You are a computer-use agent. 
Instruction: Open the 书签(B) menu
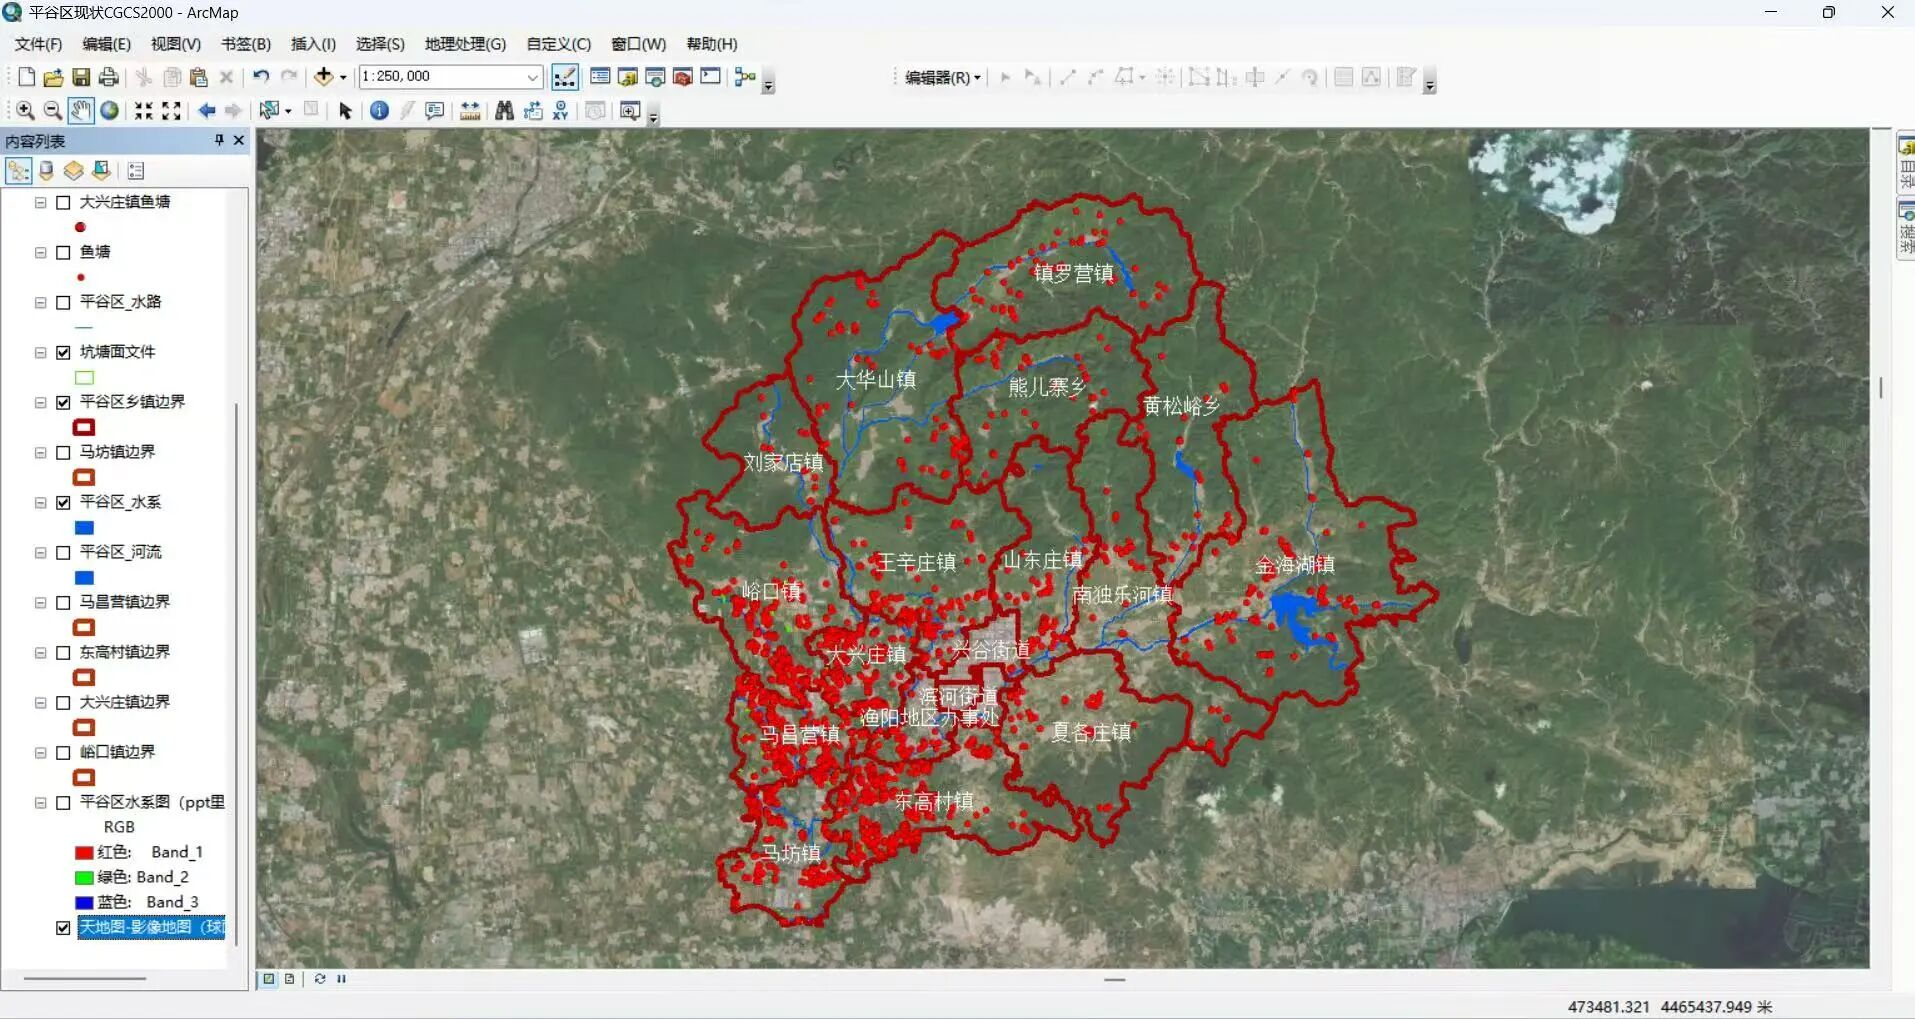coord(245,44)
